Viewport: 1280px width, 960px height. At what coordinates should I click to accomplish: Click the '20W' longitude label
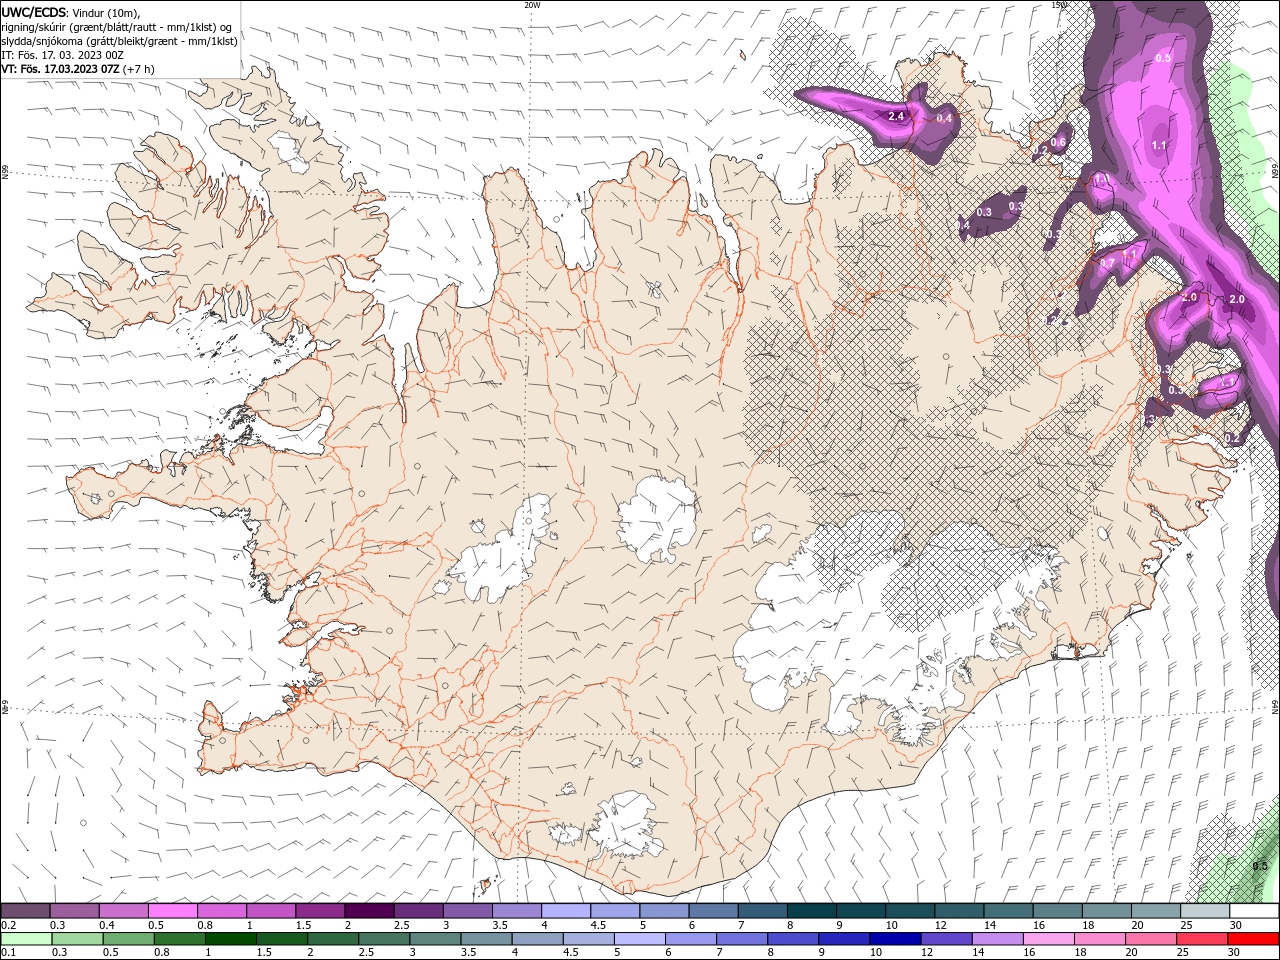tap(532, 5)
